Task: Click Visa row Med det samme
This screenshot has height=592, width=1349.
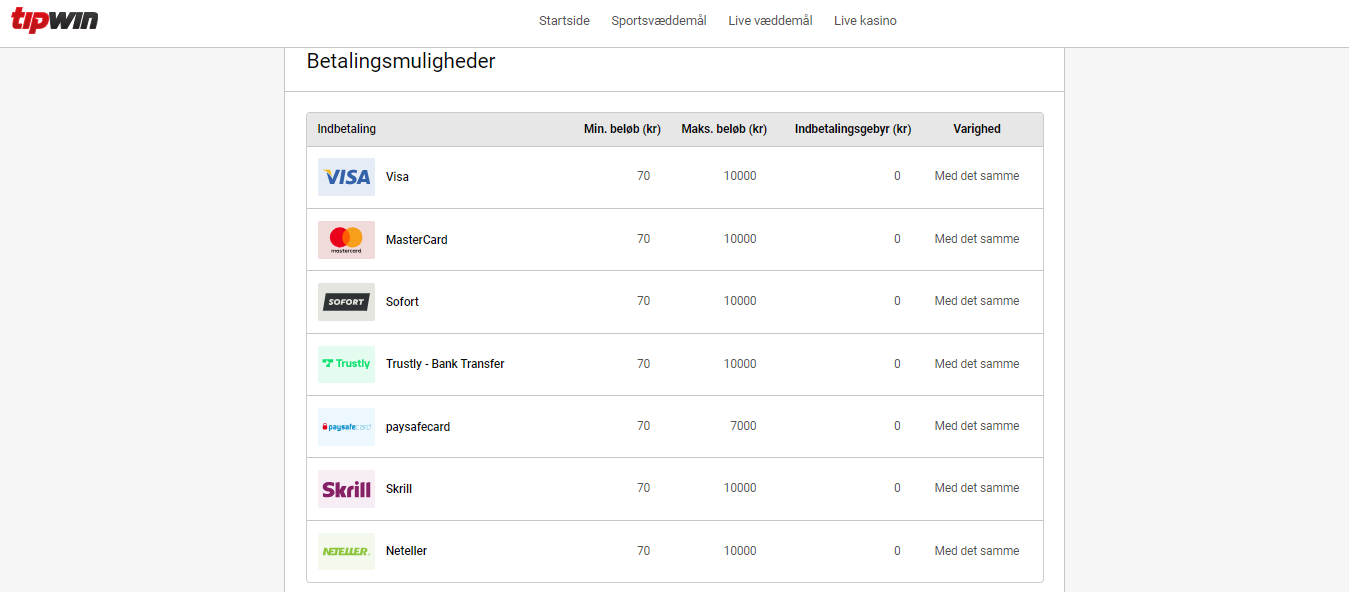Action: [x=977, y=176]
